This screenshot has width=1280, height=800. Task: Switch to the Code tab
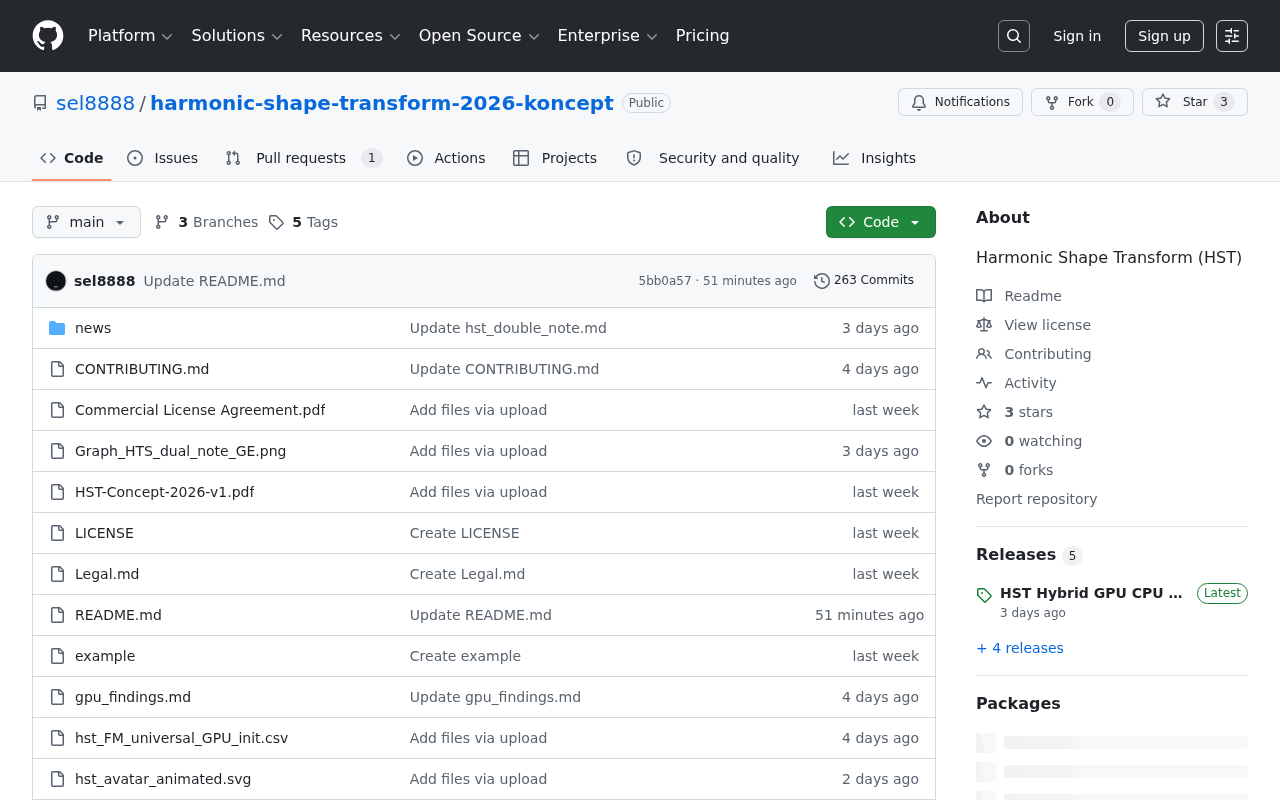click(x=72, y=158)
